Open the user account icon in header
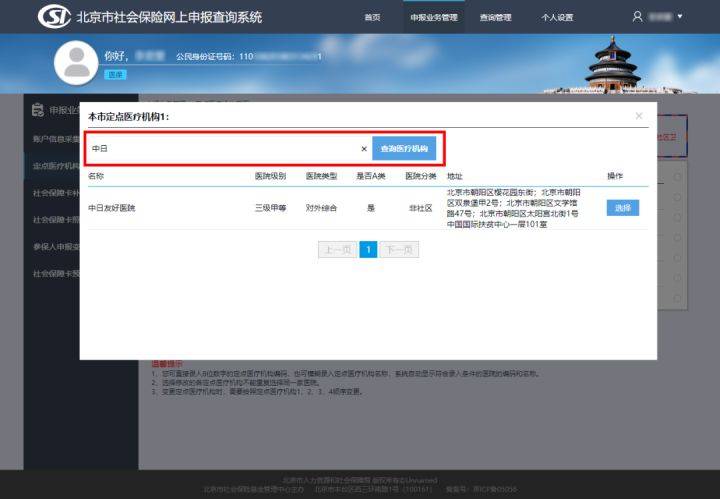 pos(637,17)
